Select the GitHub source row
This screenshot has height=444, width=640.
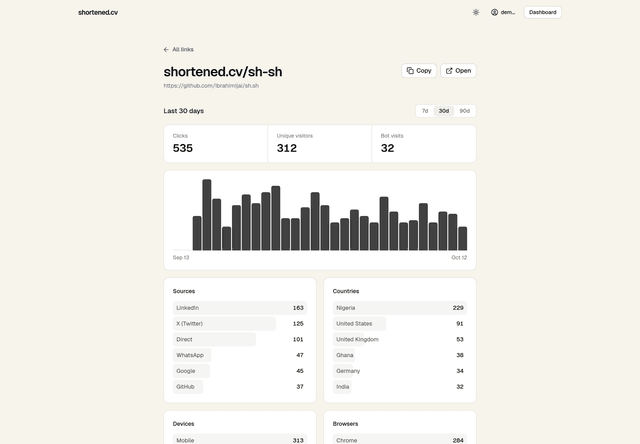point(240,387)
